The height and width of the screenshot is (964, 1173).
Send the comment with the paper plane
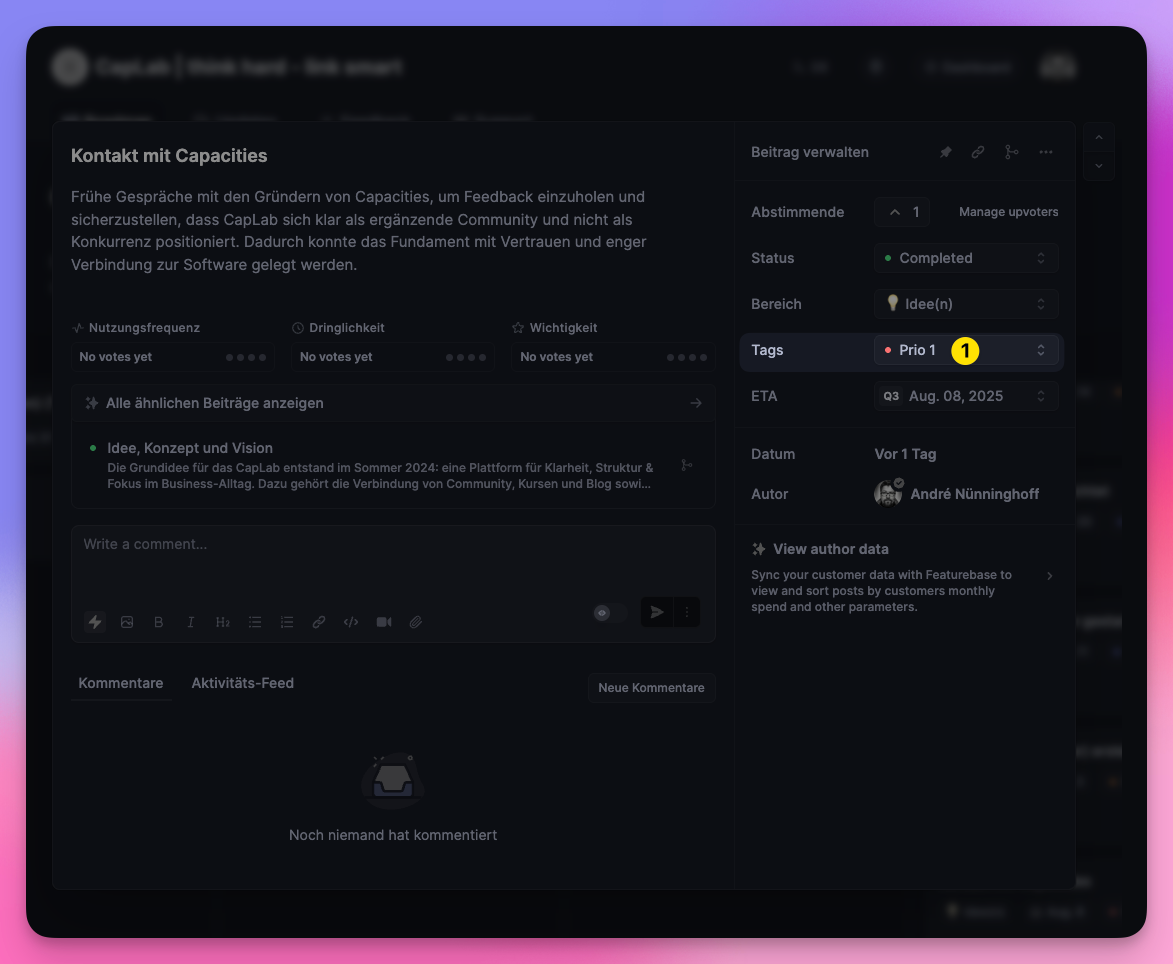tap(657, 613)
